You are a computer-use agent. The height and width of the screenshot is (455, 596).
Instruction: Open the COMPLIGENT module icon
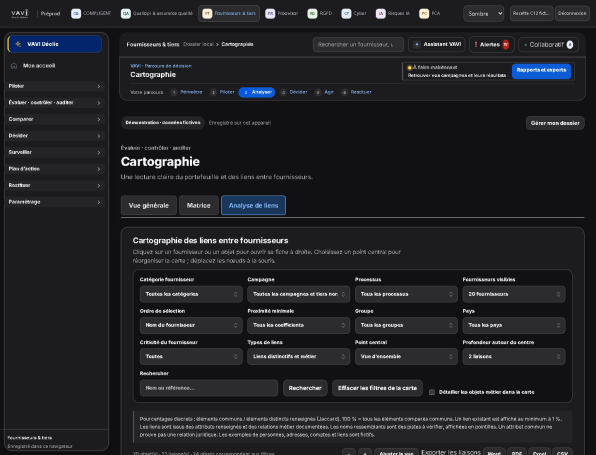[76, 14]
